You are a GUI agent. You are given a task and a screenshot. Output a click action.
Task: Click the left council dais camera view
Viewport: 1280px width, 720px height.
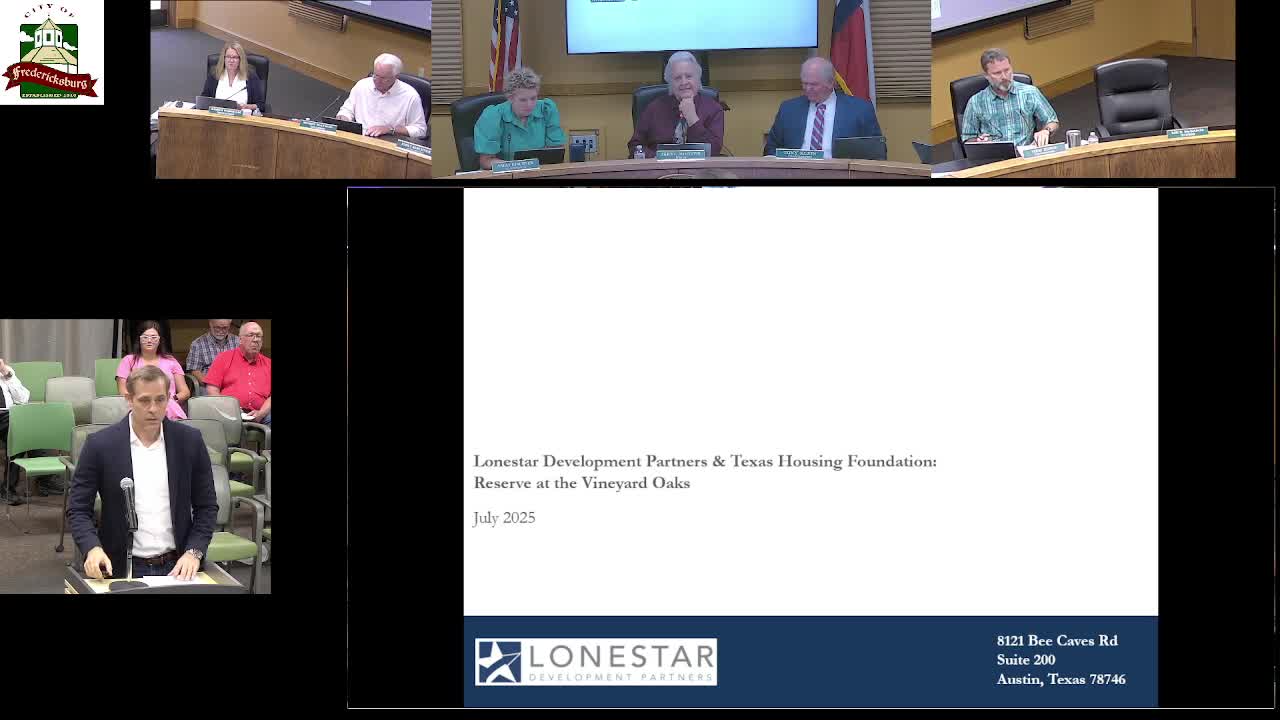click(x=291, y=88)
